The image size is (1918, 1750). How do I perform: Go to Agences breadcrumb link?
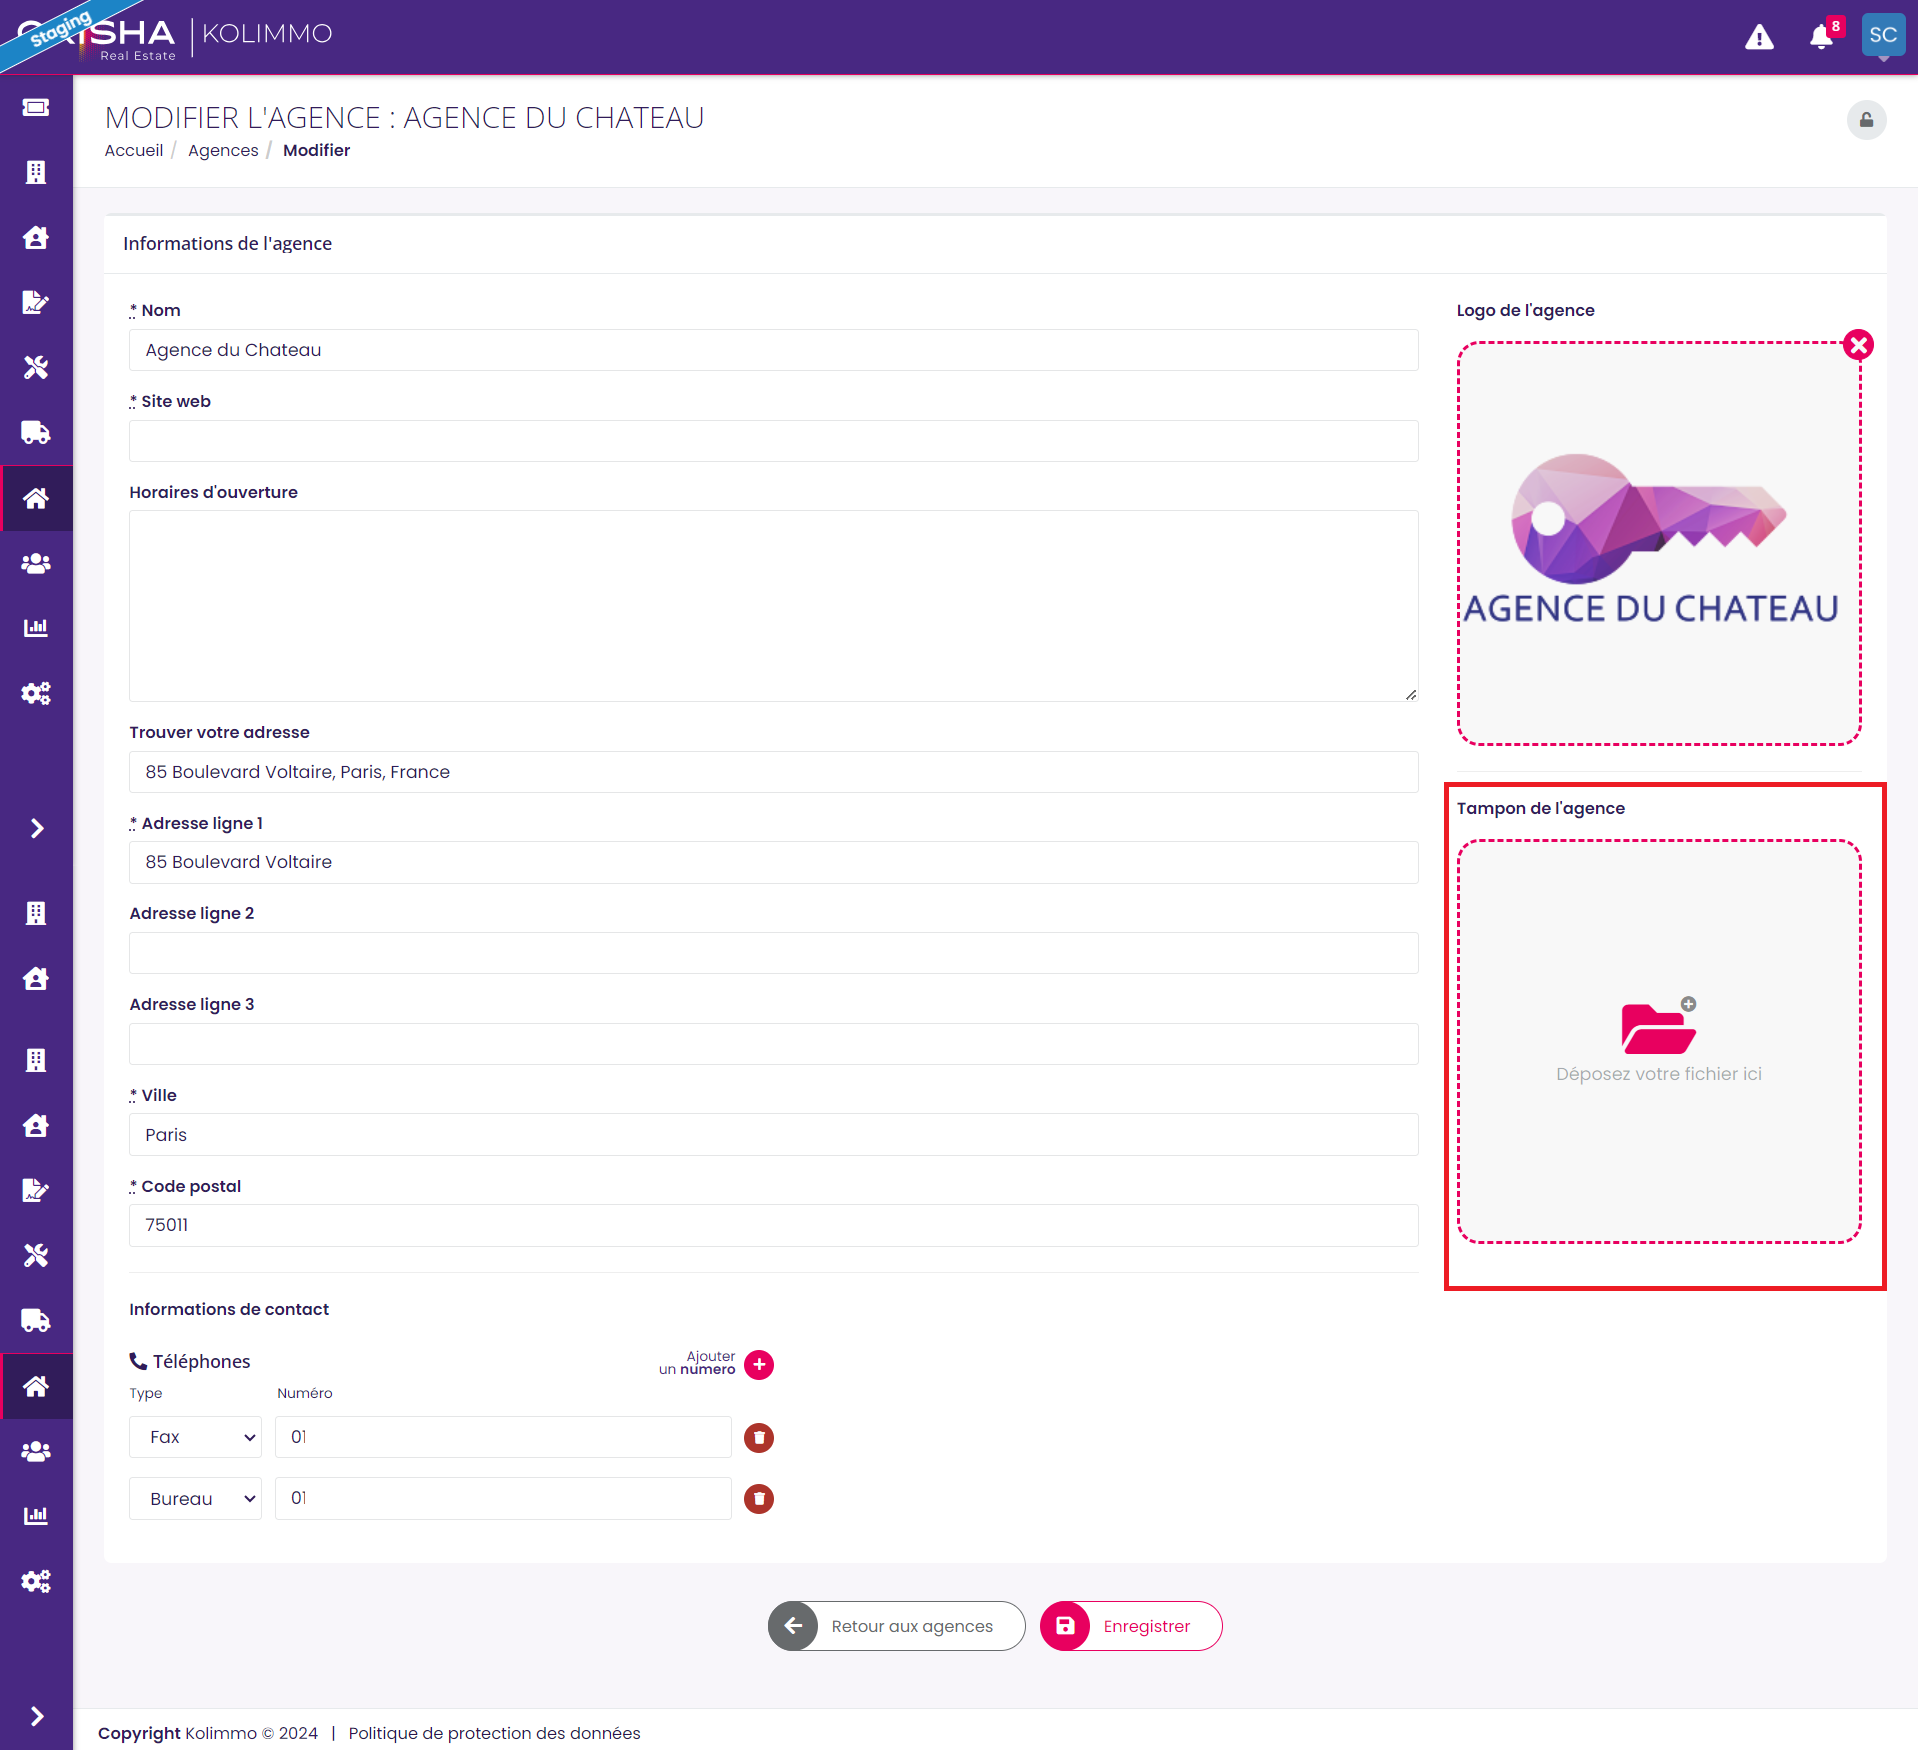coord(223,150)
